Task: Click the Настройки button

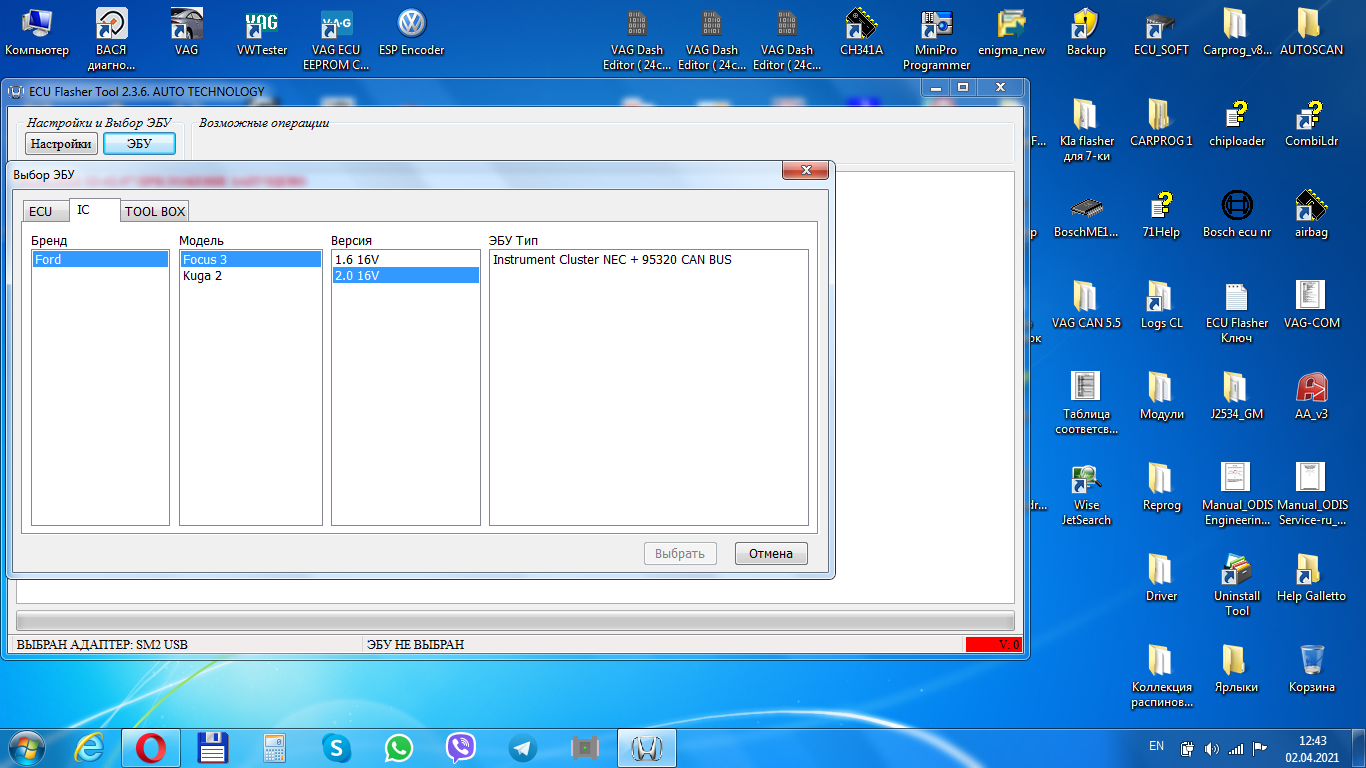Action: point(61,144)
